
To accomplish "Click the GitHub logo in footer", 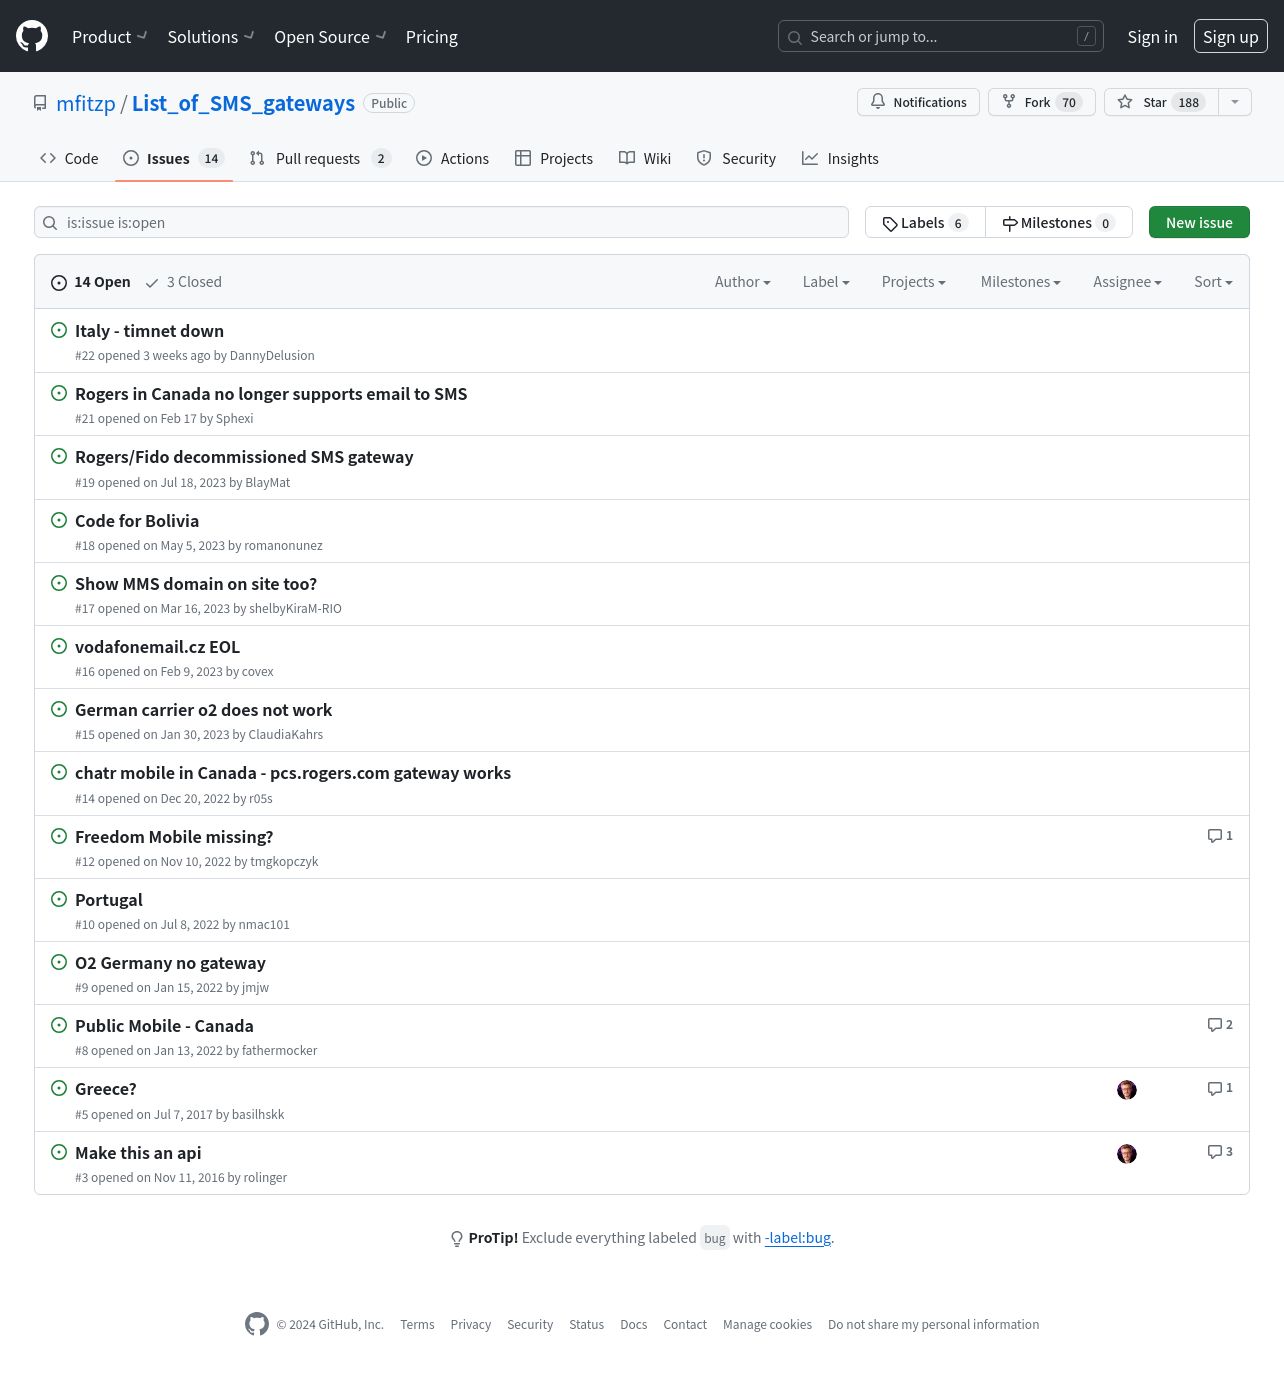I will click(x=257, y=1324).
